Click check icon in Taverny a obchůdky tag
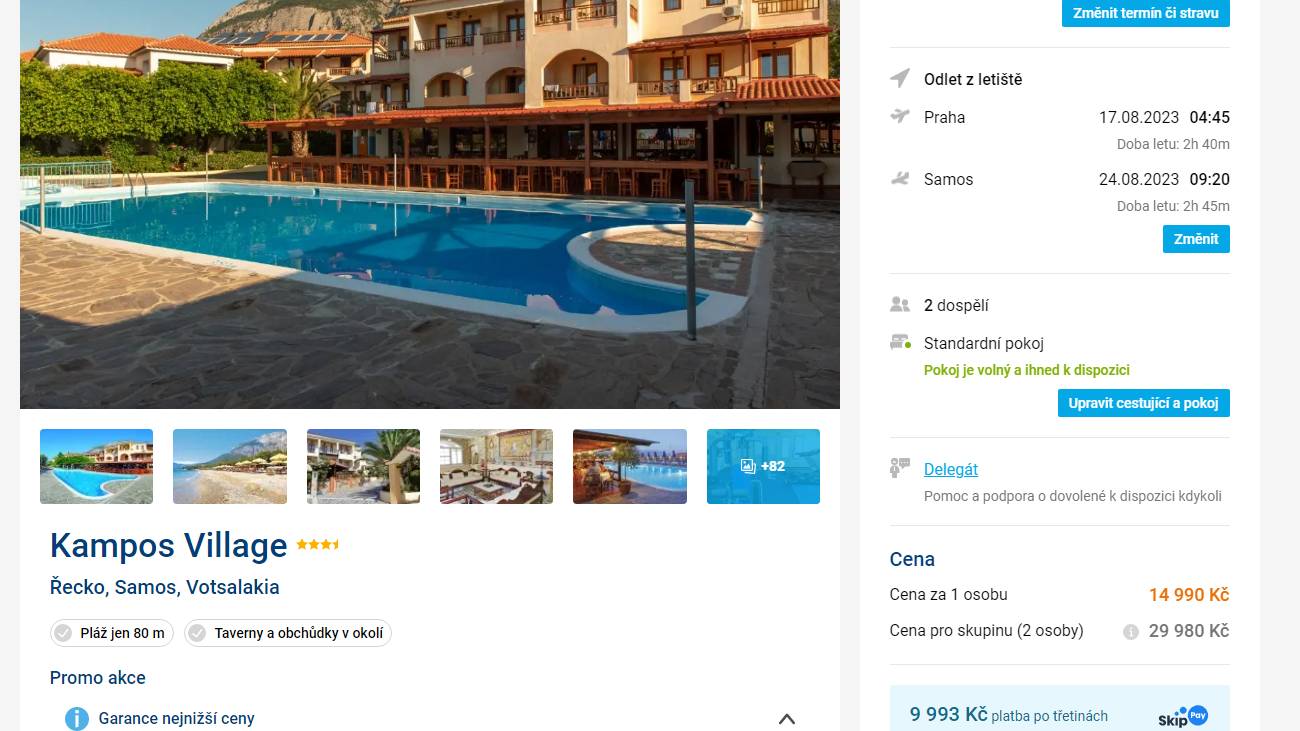 pos(197,633)
